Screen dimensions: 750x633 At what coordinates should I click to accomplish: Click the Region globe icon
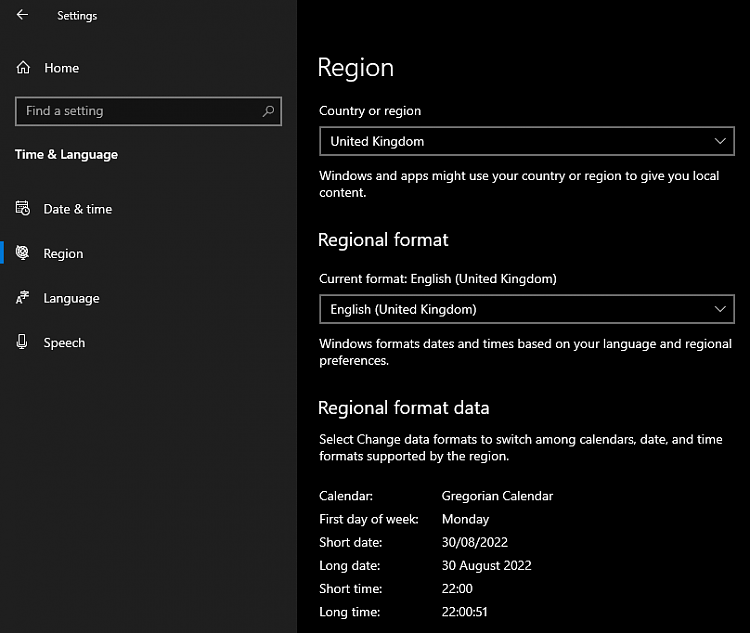[x=22, y=253]
